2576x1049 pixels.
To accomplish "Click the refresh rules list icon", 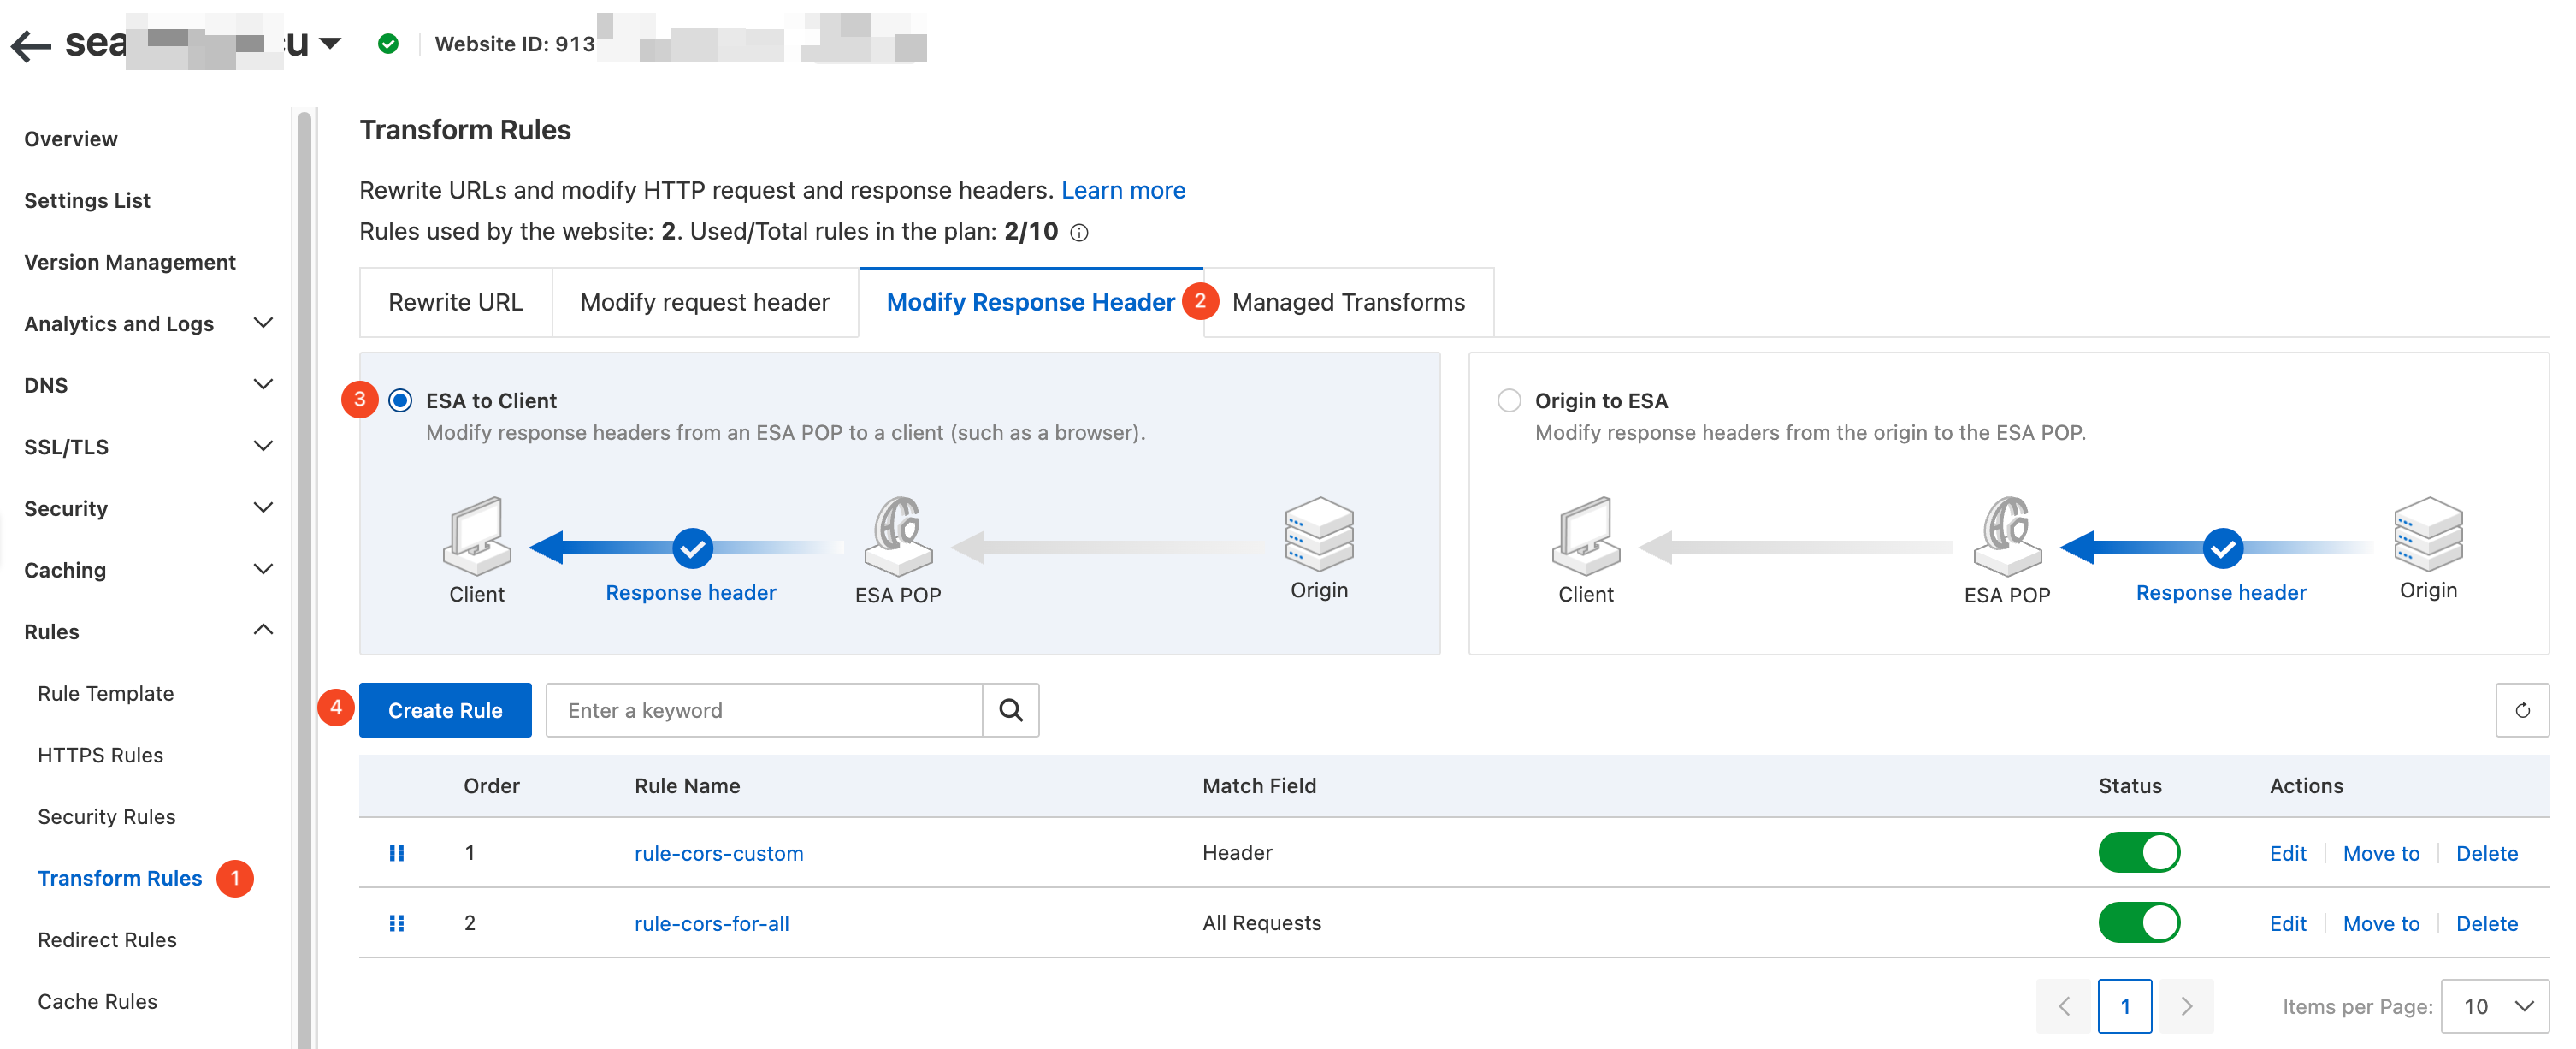I will click(x=2521, y=710).
